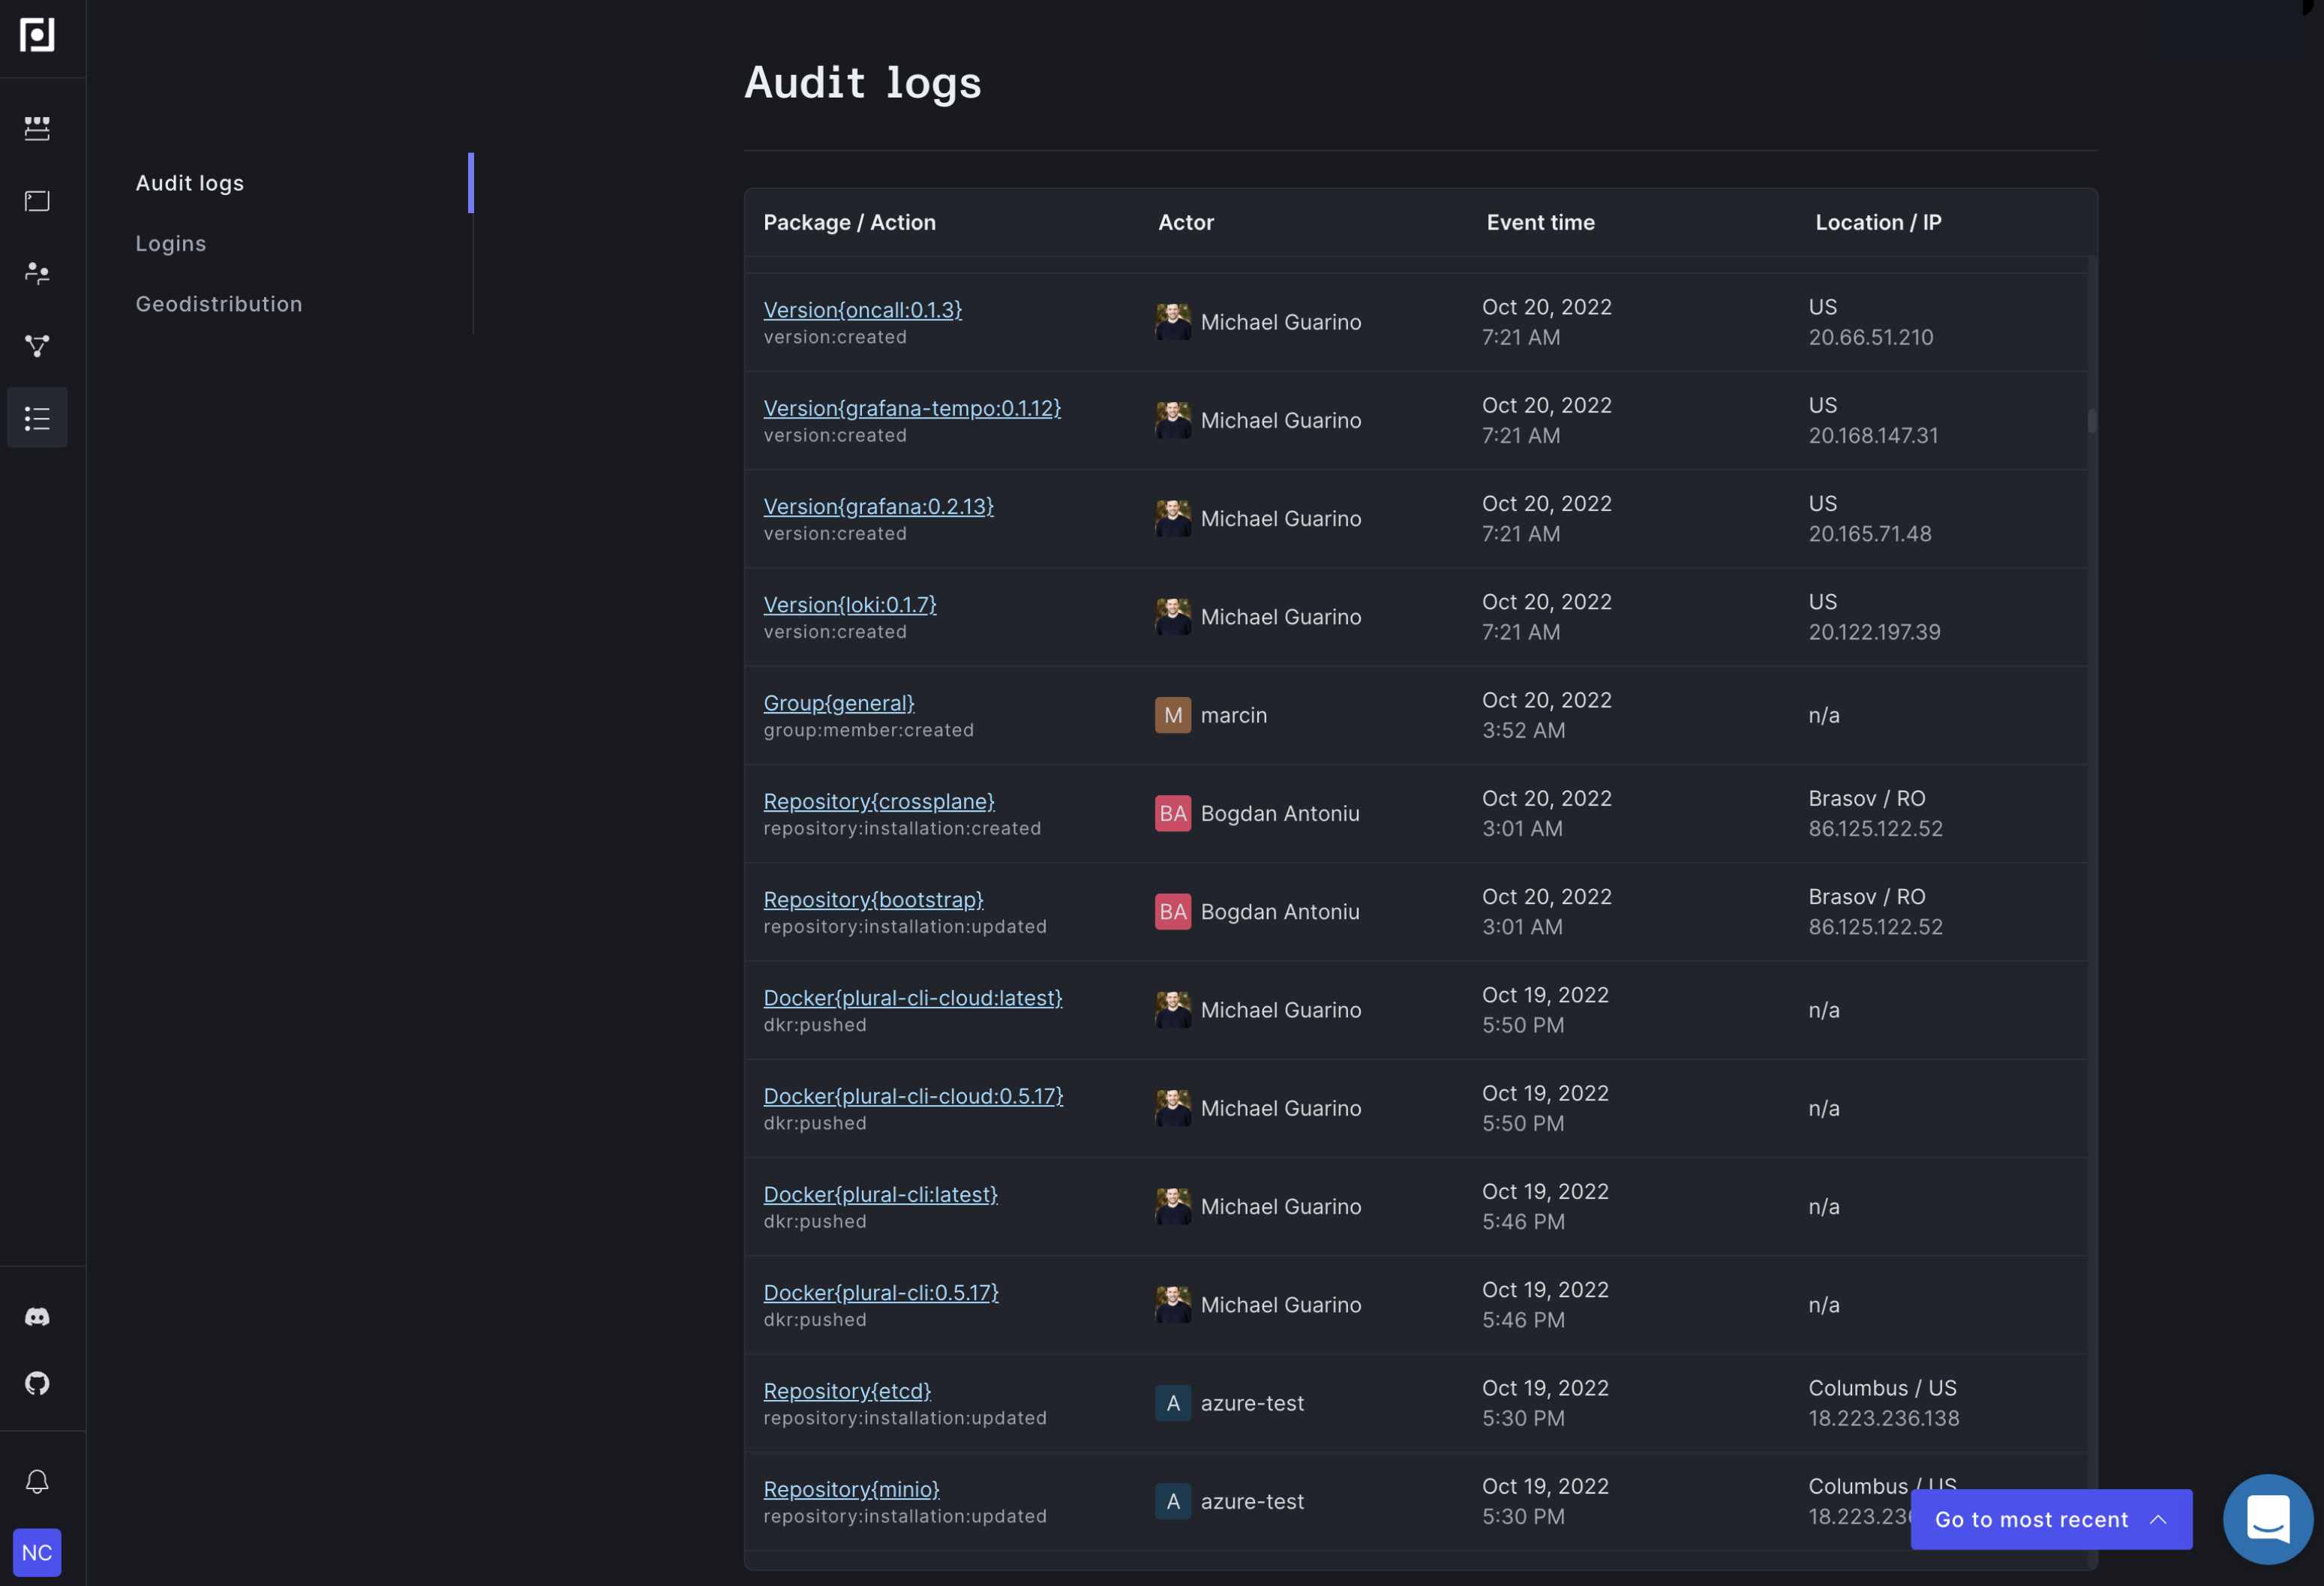Click the Plural logo icon

click(37, 35)
